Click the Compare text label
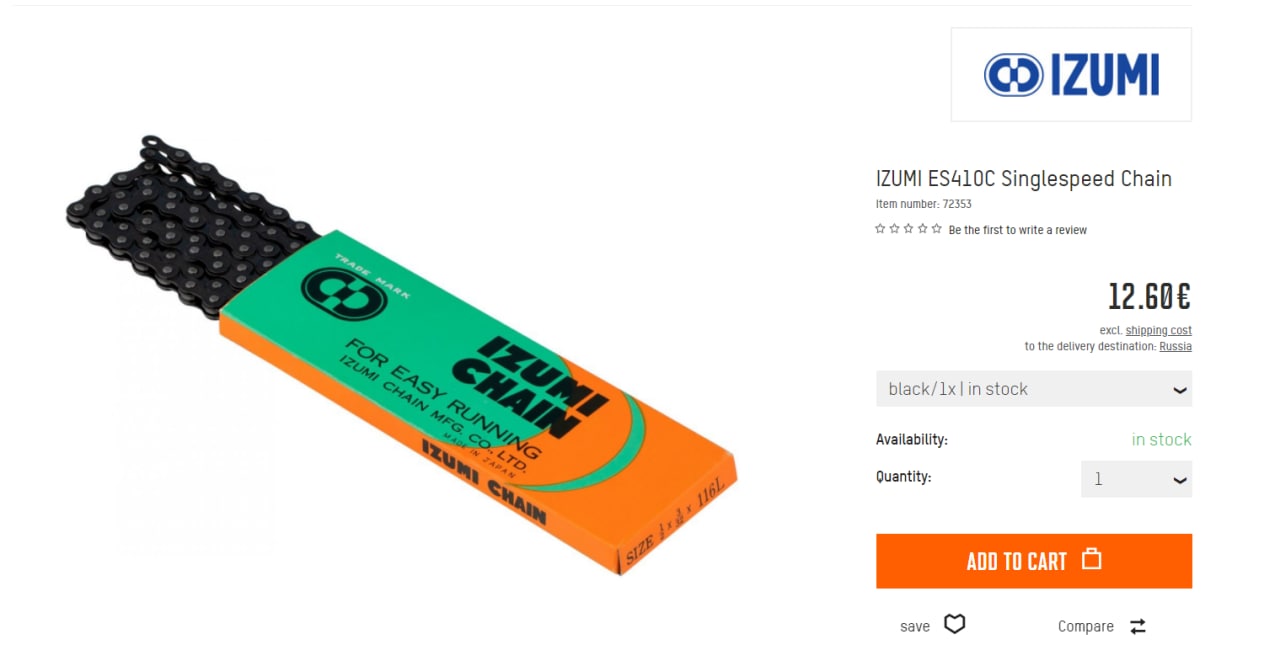 [1085, 626]
